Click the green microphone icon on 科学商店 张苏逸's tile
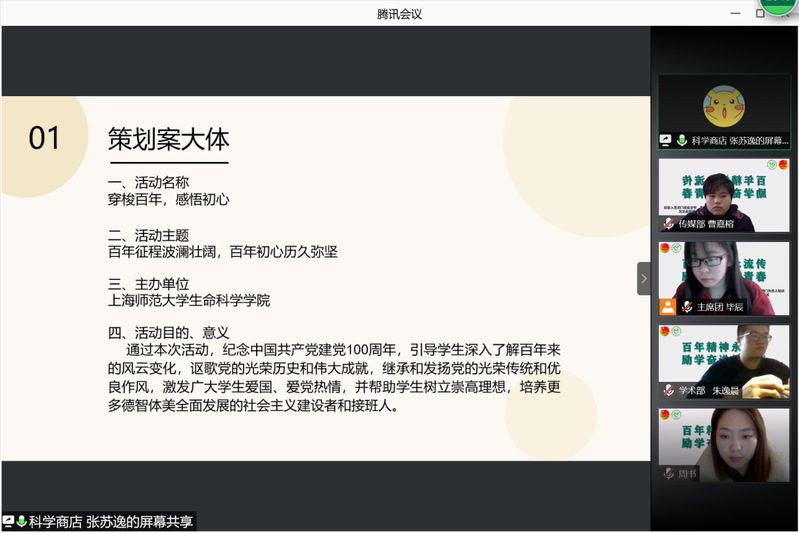This screenshot has width=799, height=533. tap(682, 140)
